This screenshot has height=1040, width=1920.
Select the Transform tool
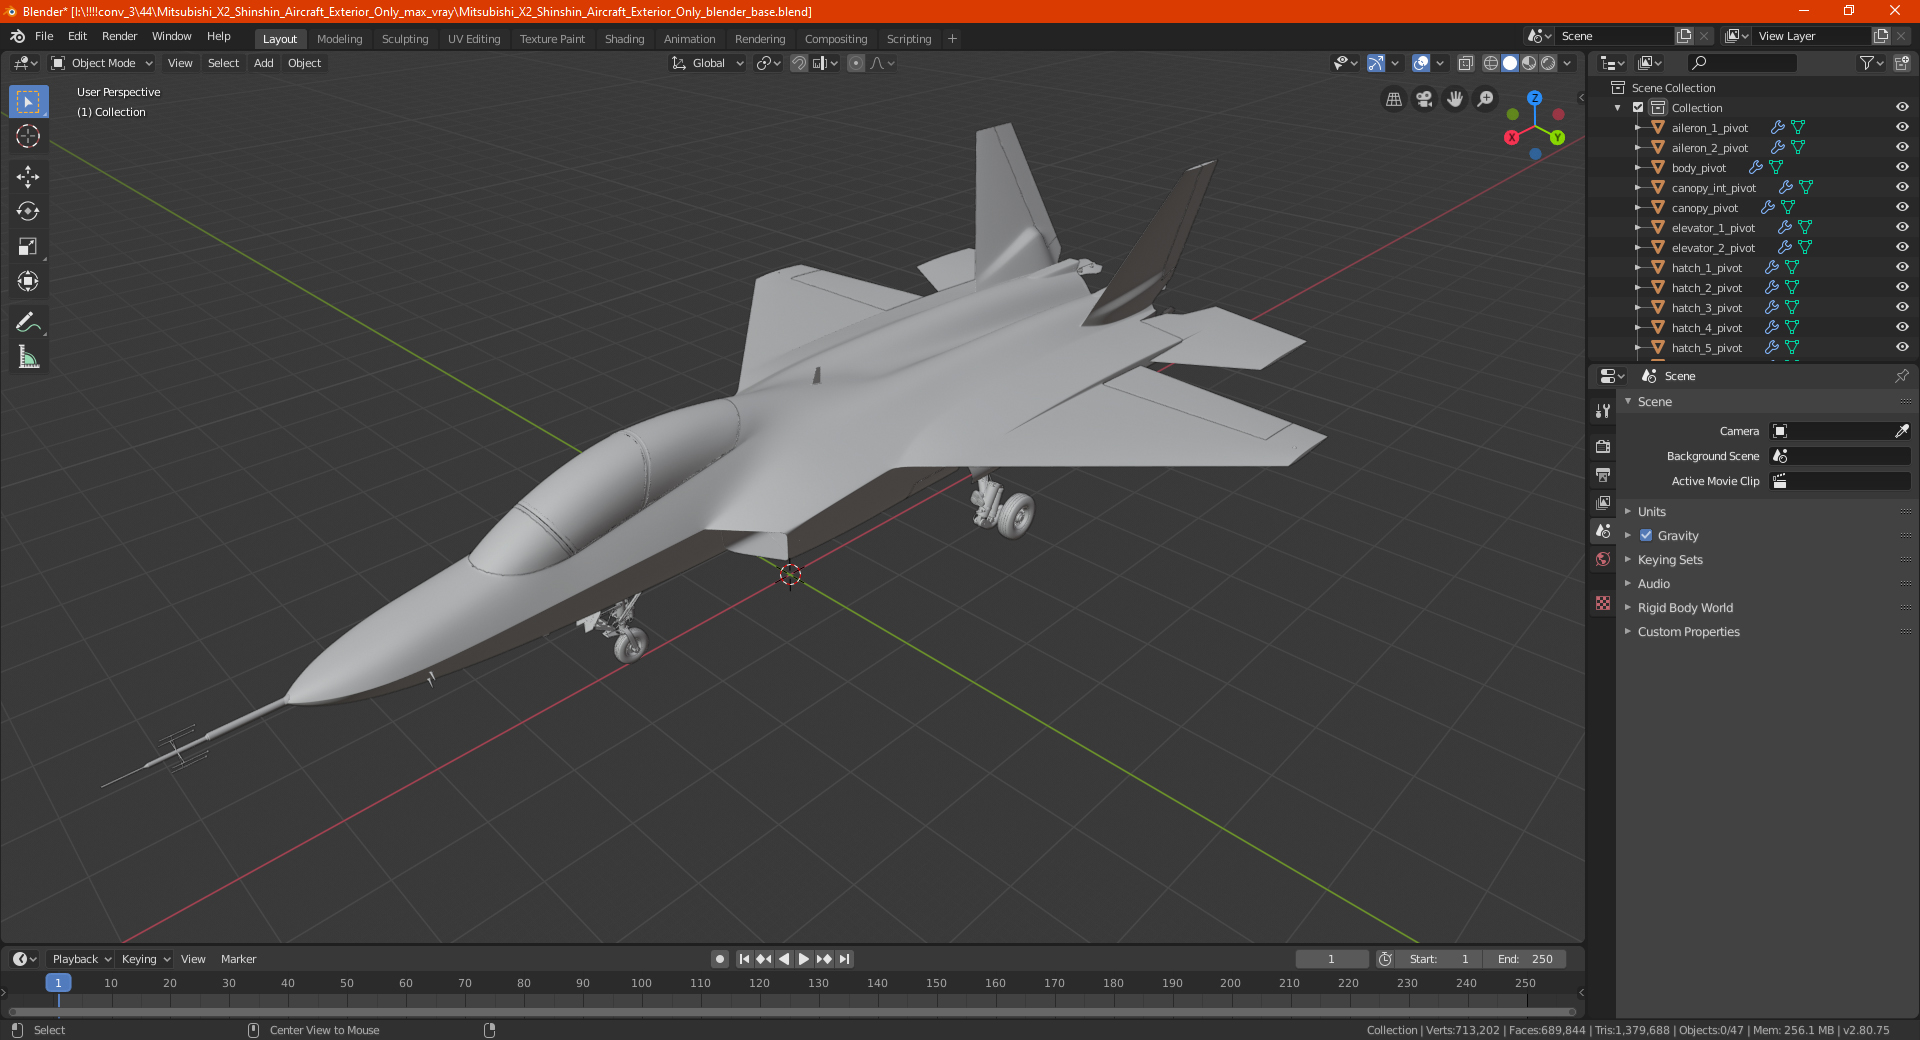click(x=28, y=281)
